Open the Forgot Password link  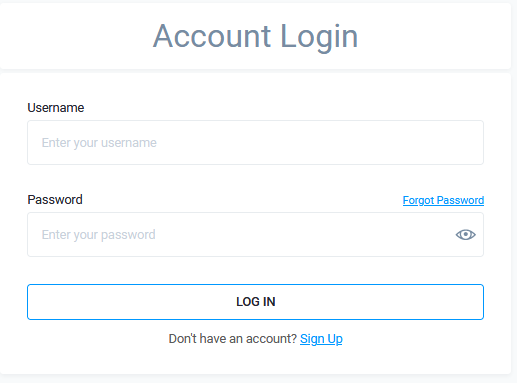pyautogui.click(x=443, y=200)
